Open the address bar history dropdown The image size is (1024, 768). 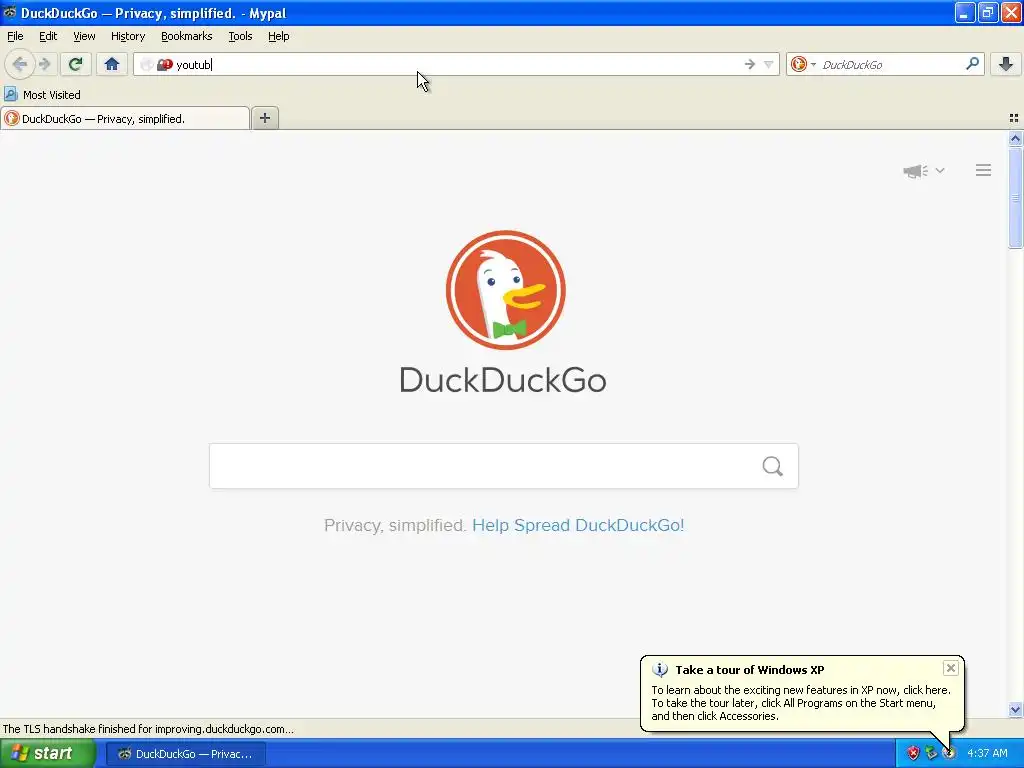tap(769, 64)
